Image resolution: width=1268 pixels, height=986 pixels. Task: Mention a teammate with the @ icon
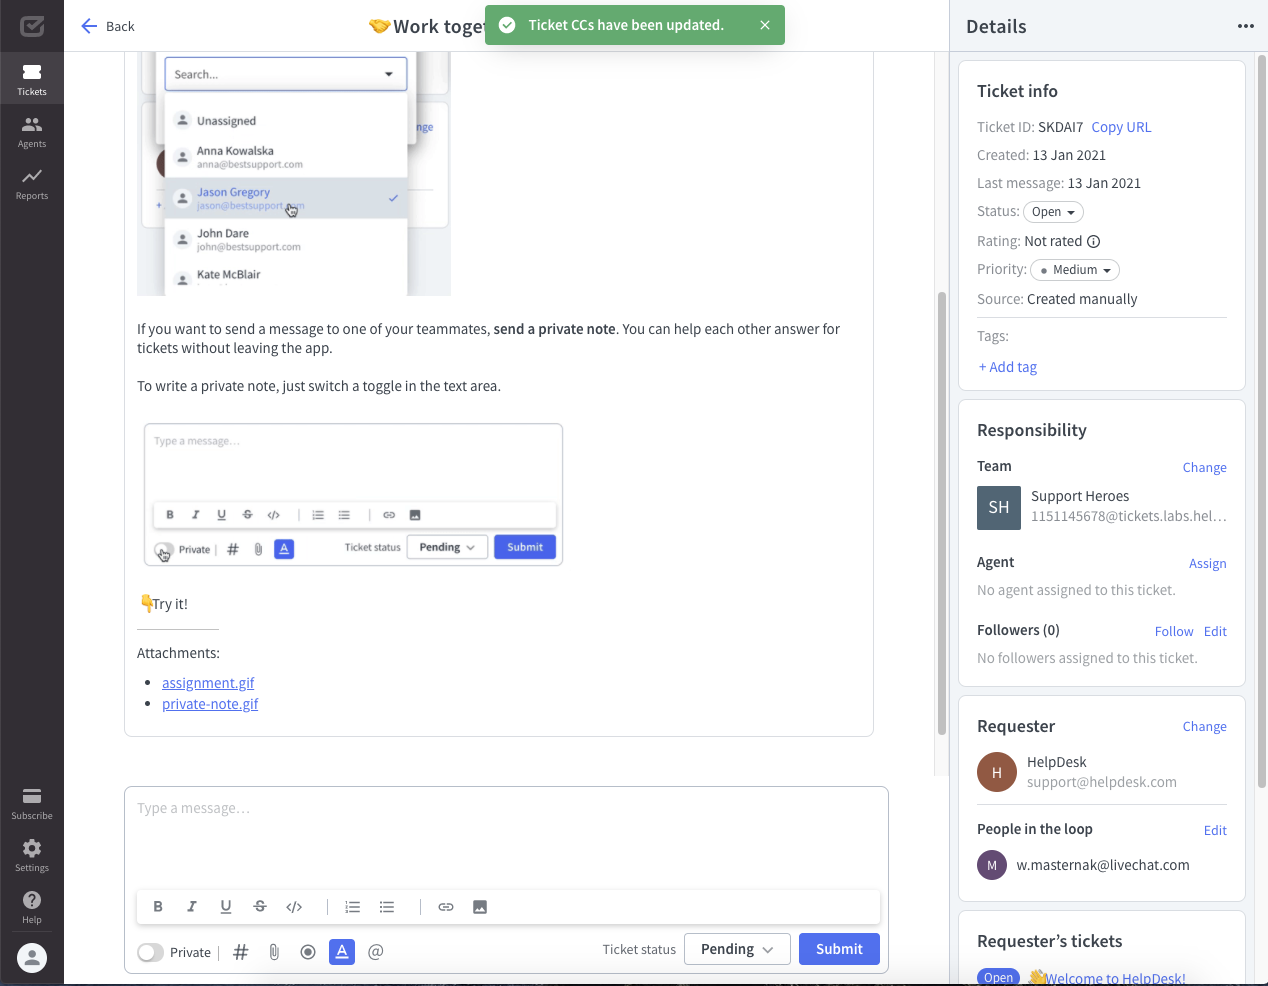pos(375,951)
